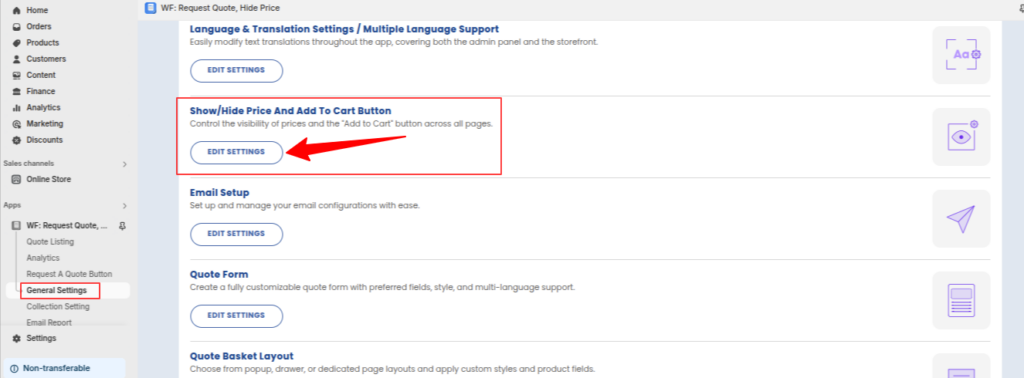Click the Quote Form heading
The height and width of the screenshot is (378, 1024).
tap(219, 275)
